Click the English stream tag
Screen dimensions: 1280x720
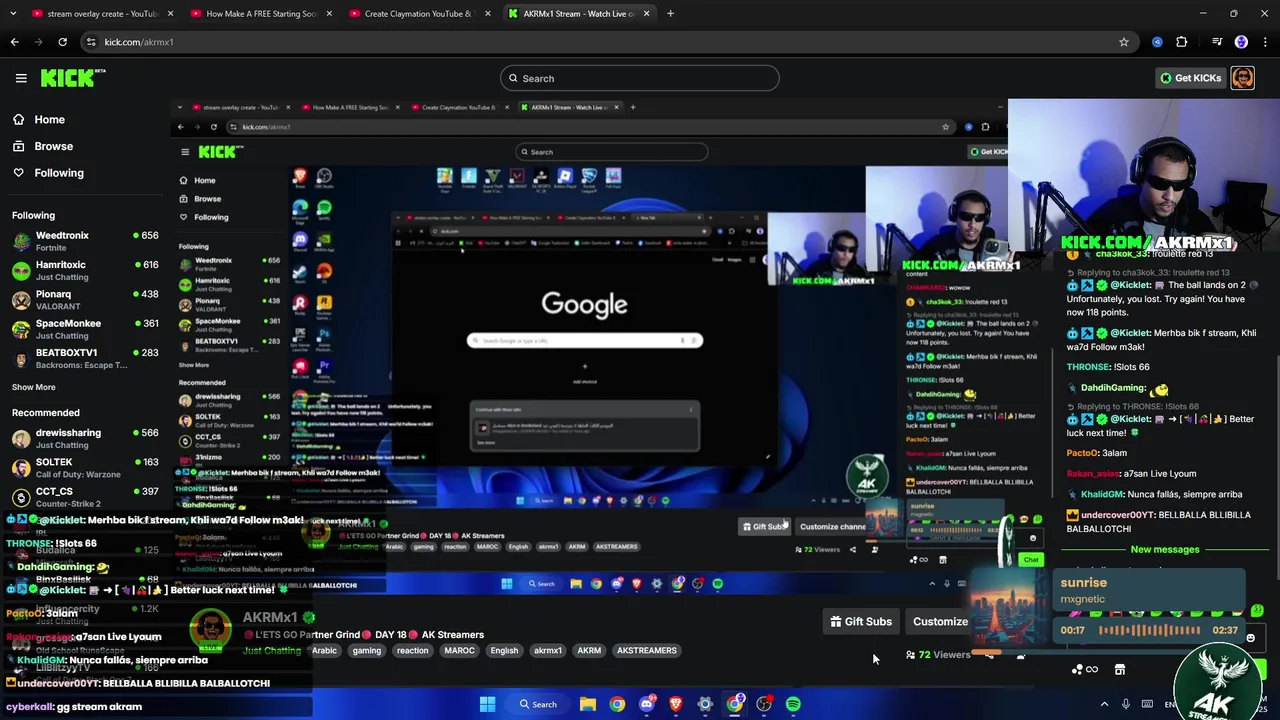click(x=504, y=651)
